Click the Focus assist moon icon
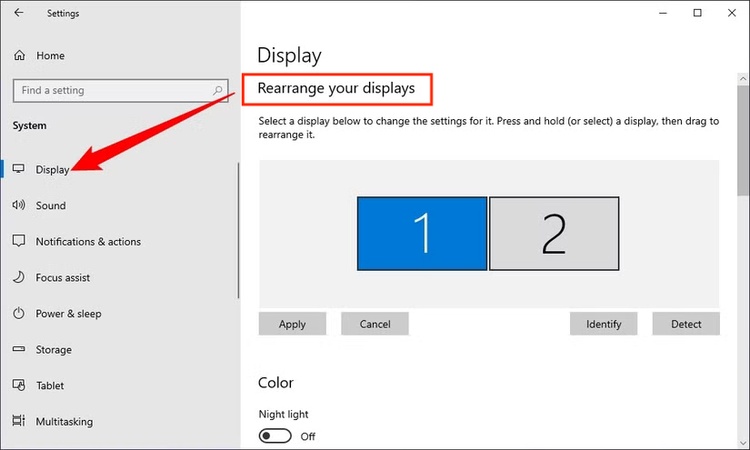Screen dimensions: 750x450 tap(19, 277)
